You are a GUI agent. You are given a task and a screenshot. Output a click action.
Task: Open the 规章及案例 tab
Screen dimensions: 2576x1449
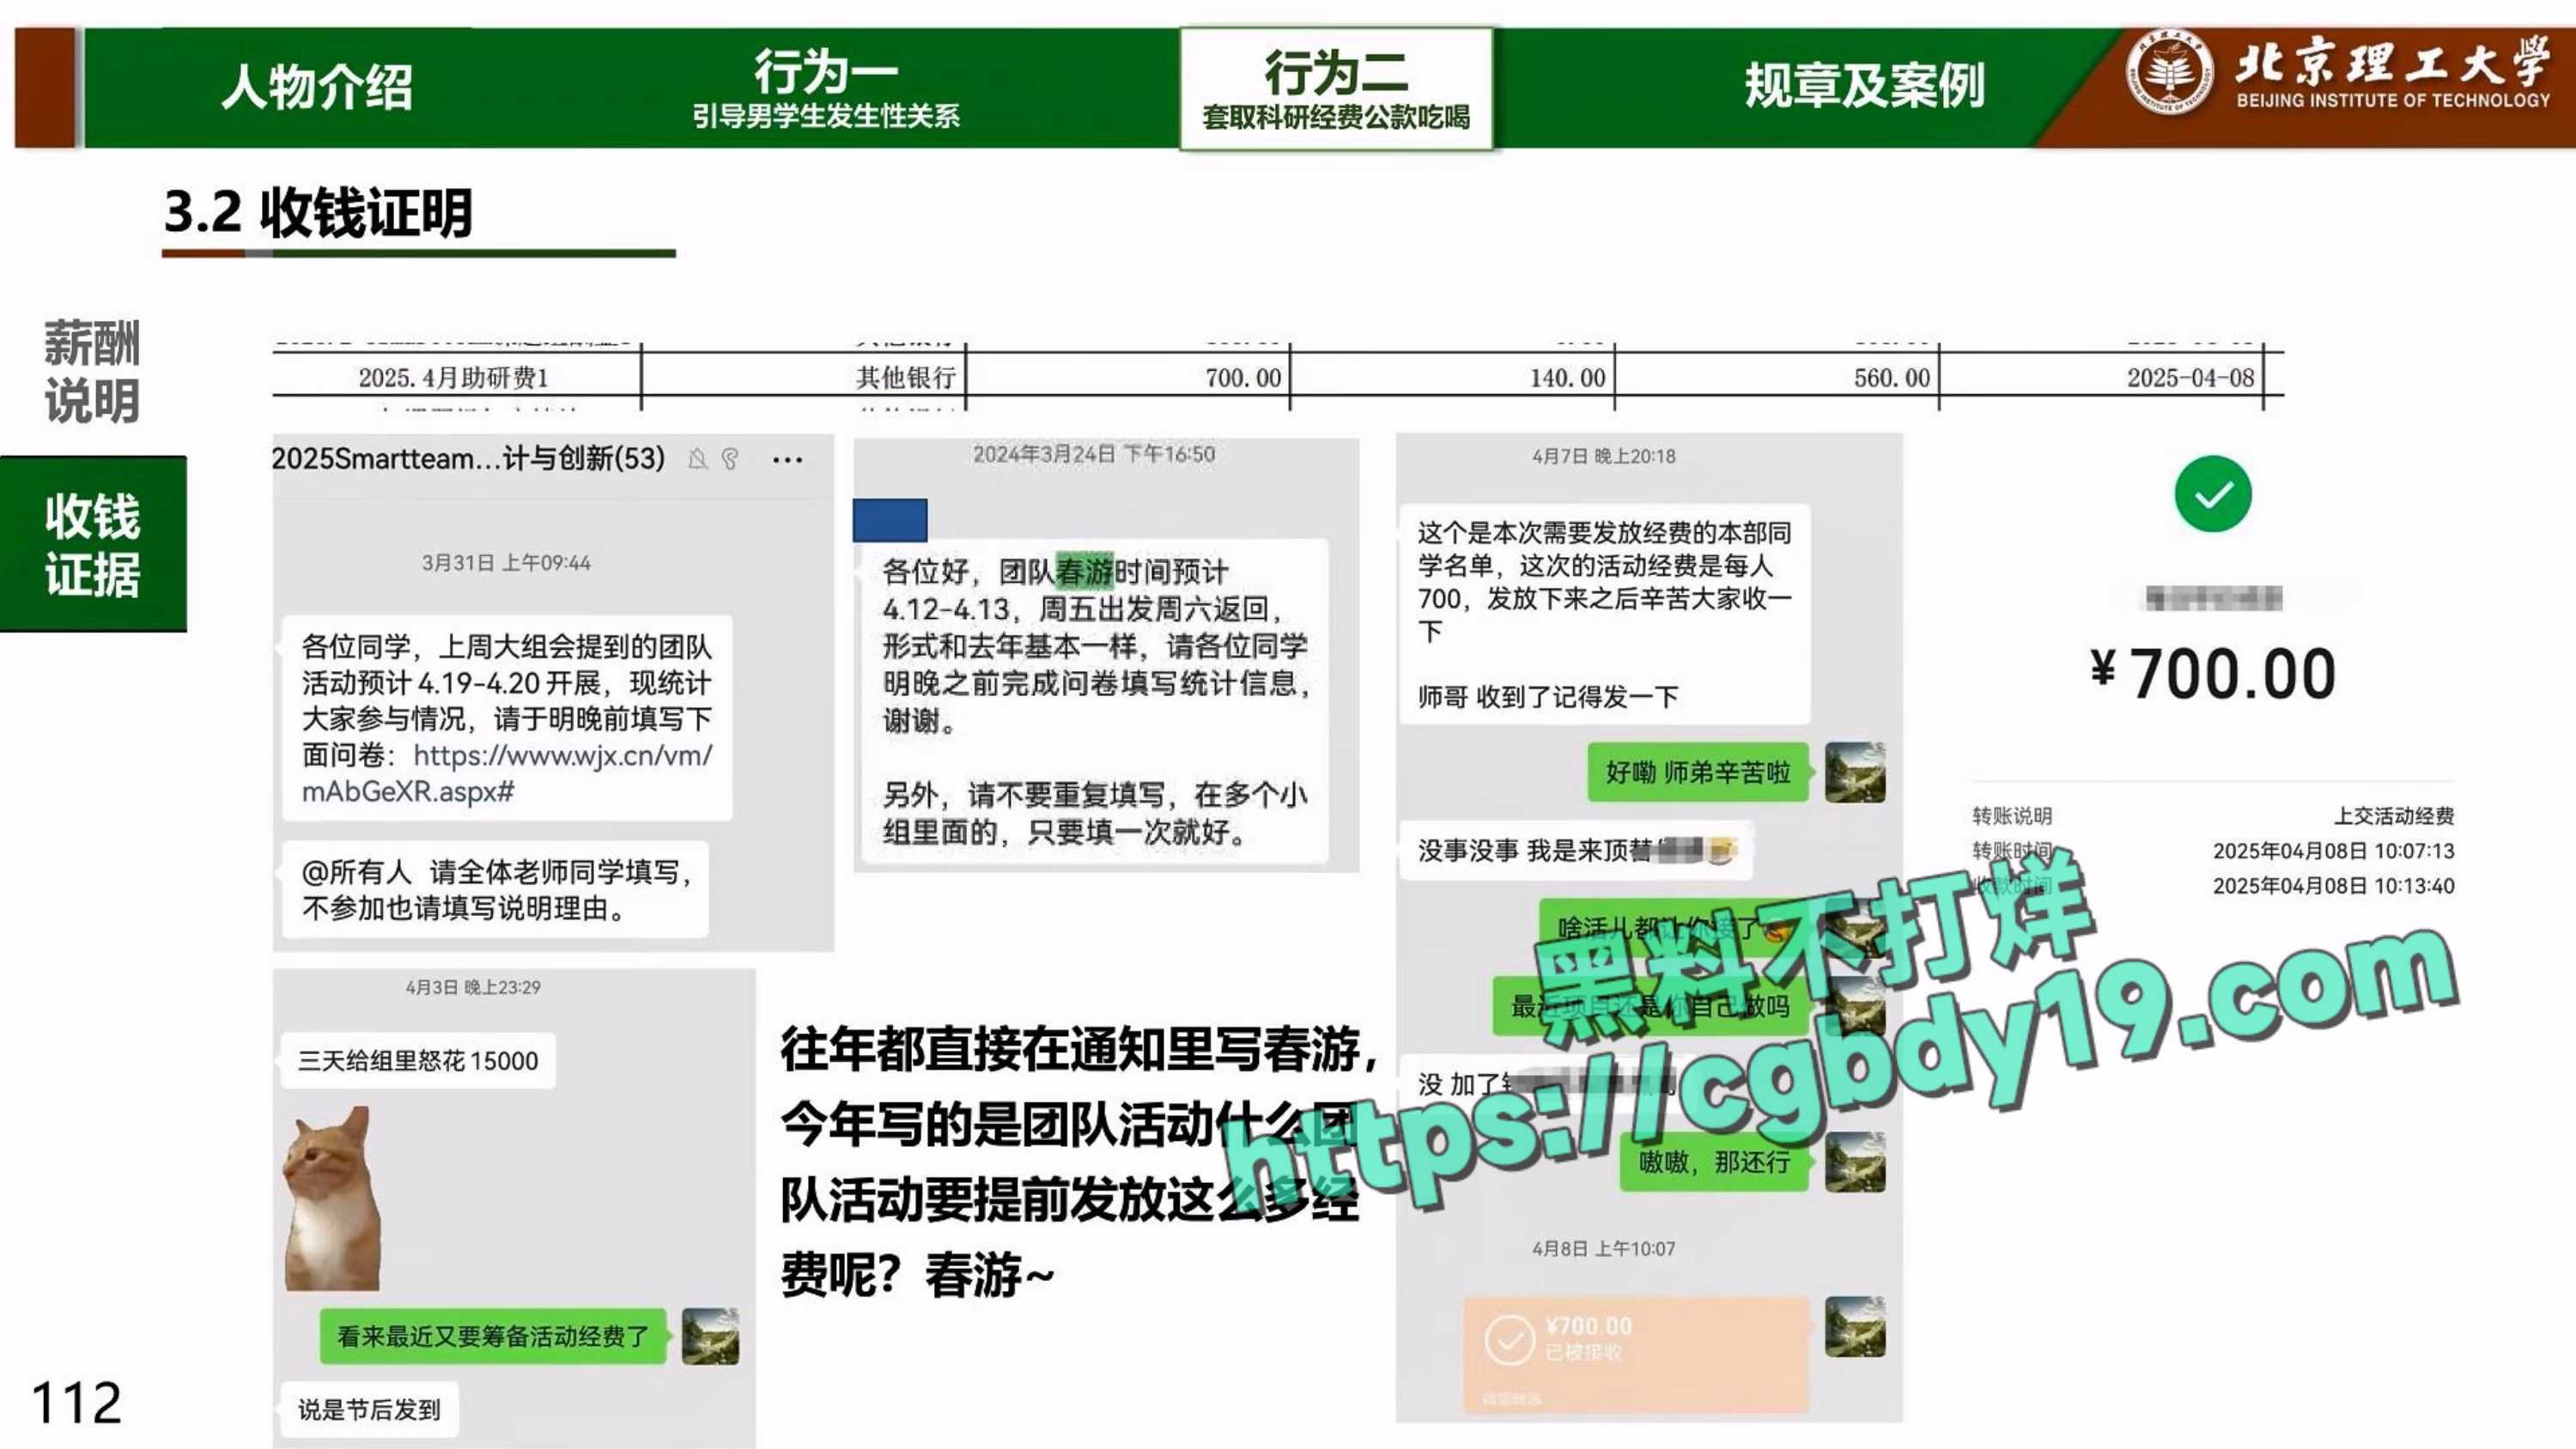pos(1864,86)
